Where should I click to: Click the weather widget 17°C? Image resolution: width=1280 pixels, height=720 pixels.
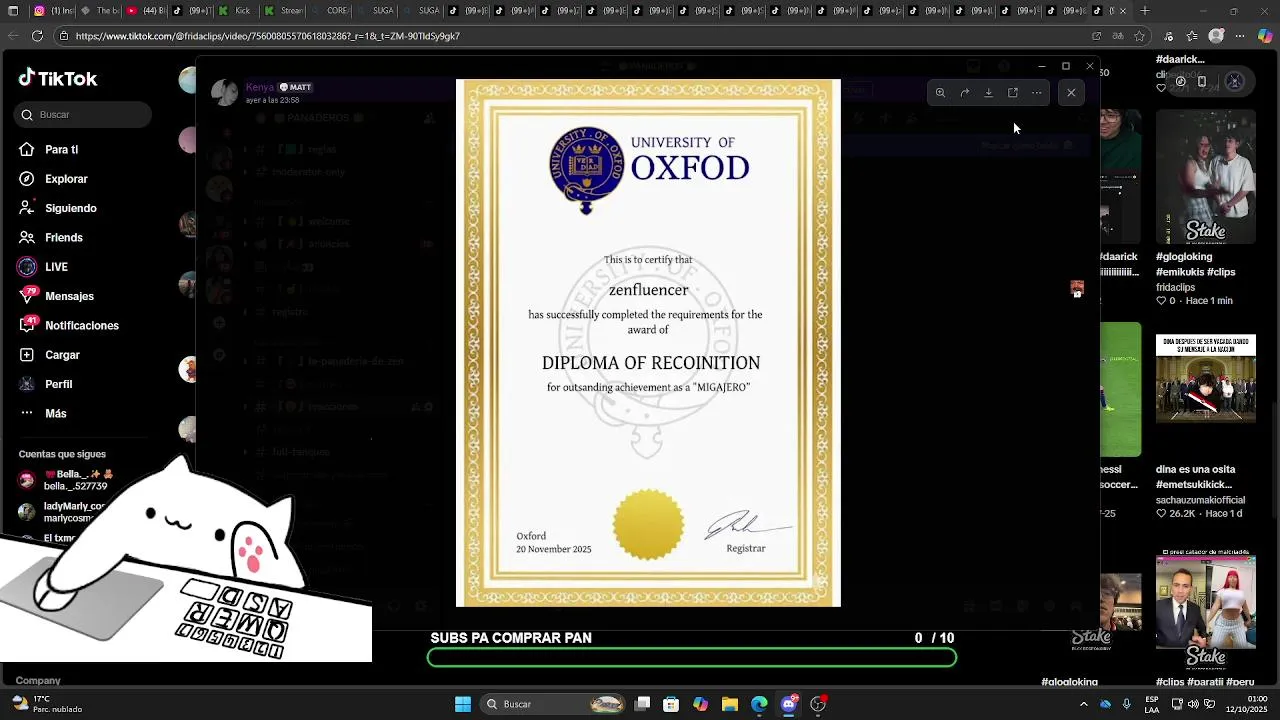click(x=46, y=704)
